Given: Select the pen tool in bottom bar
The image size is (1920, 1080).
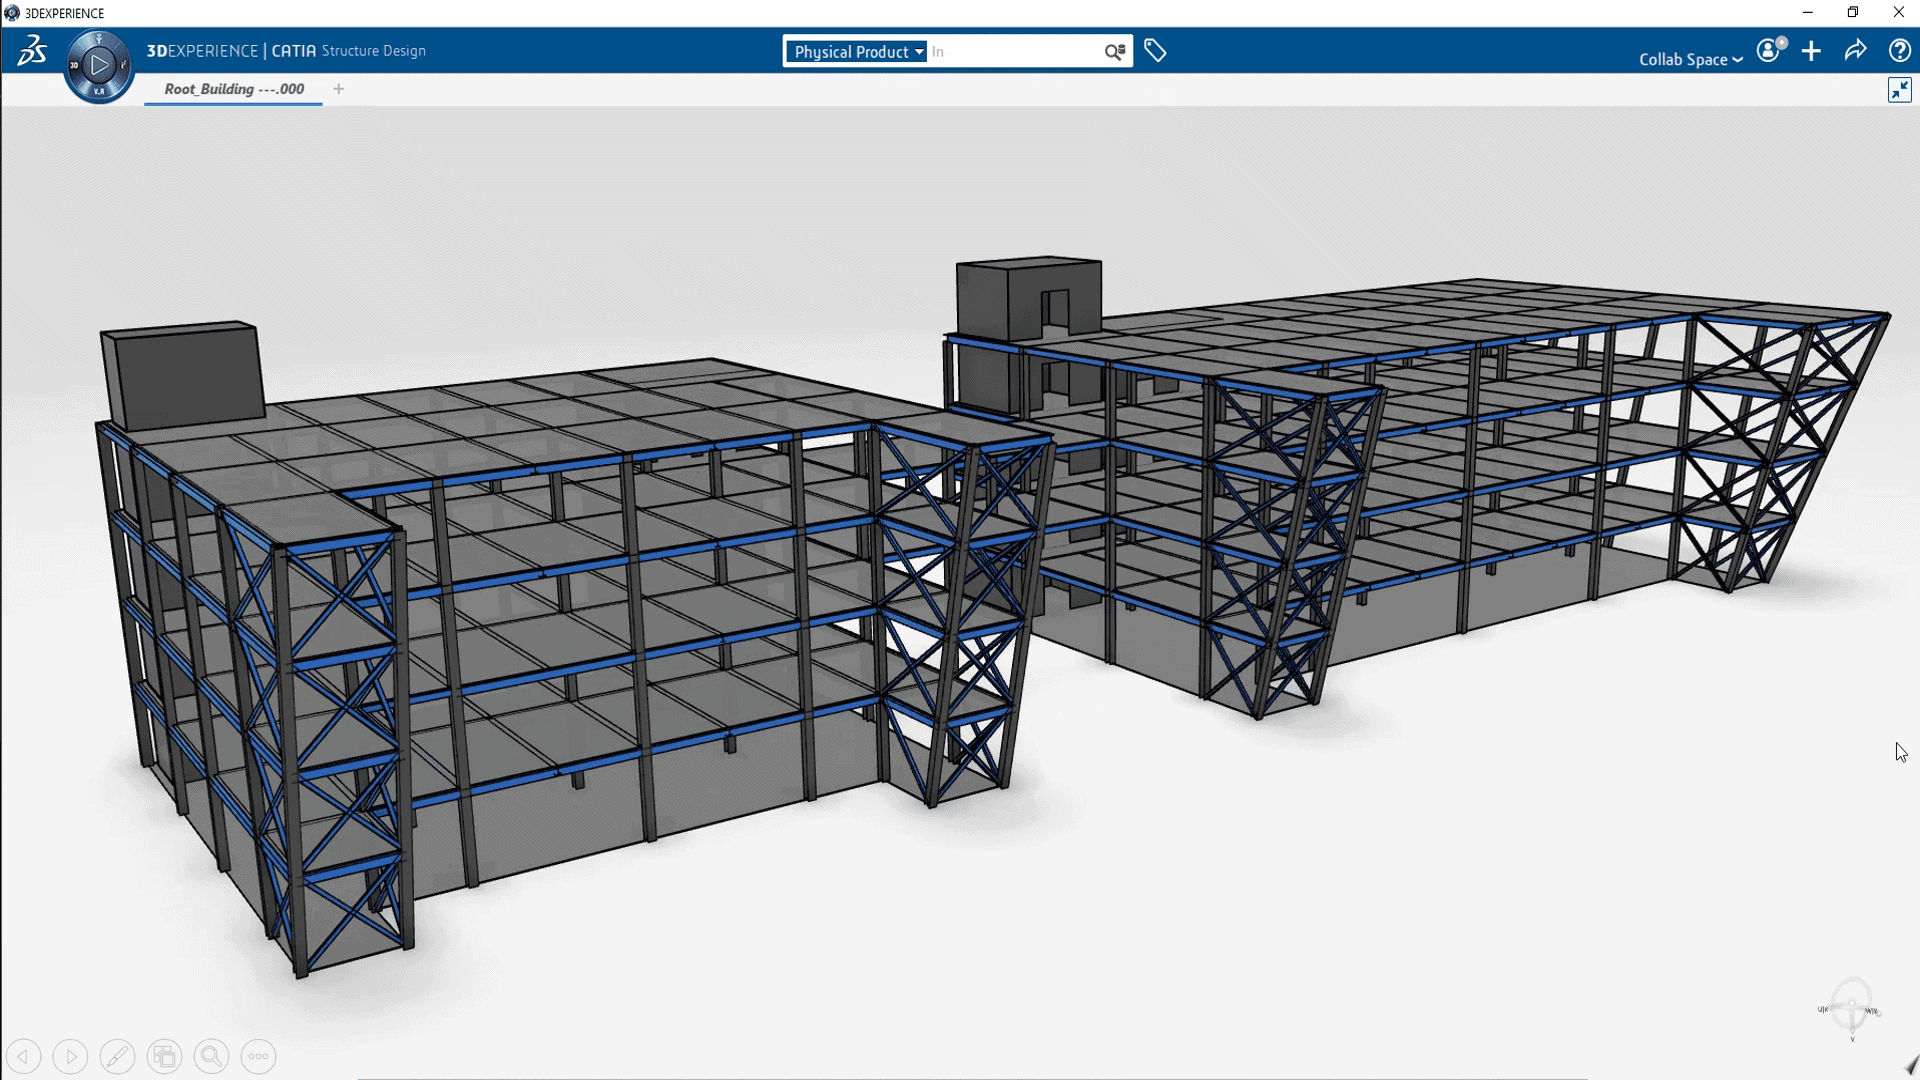Looking at the screenshot, I should 117,1056.
